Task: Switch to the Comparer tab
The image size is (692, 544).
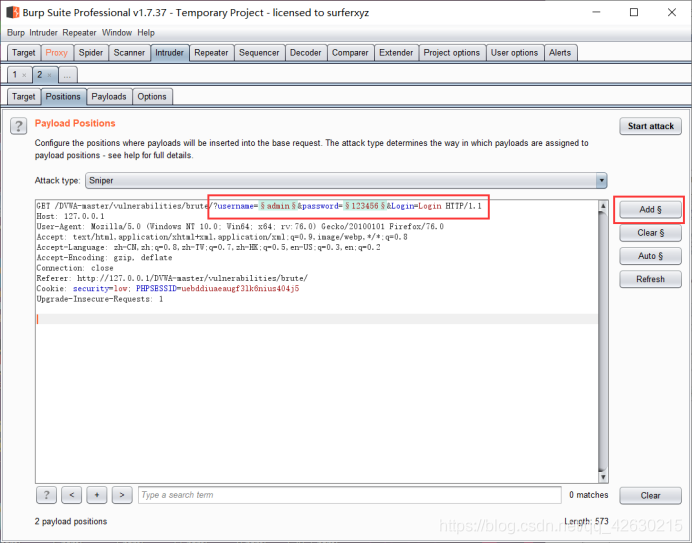Action: pyautogui.click(x=350, y=53)
